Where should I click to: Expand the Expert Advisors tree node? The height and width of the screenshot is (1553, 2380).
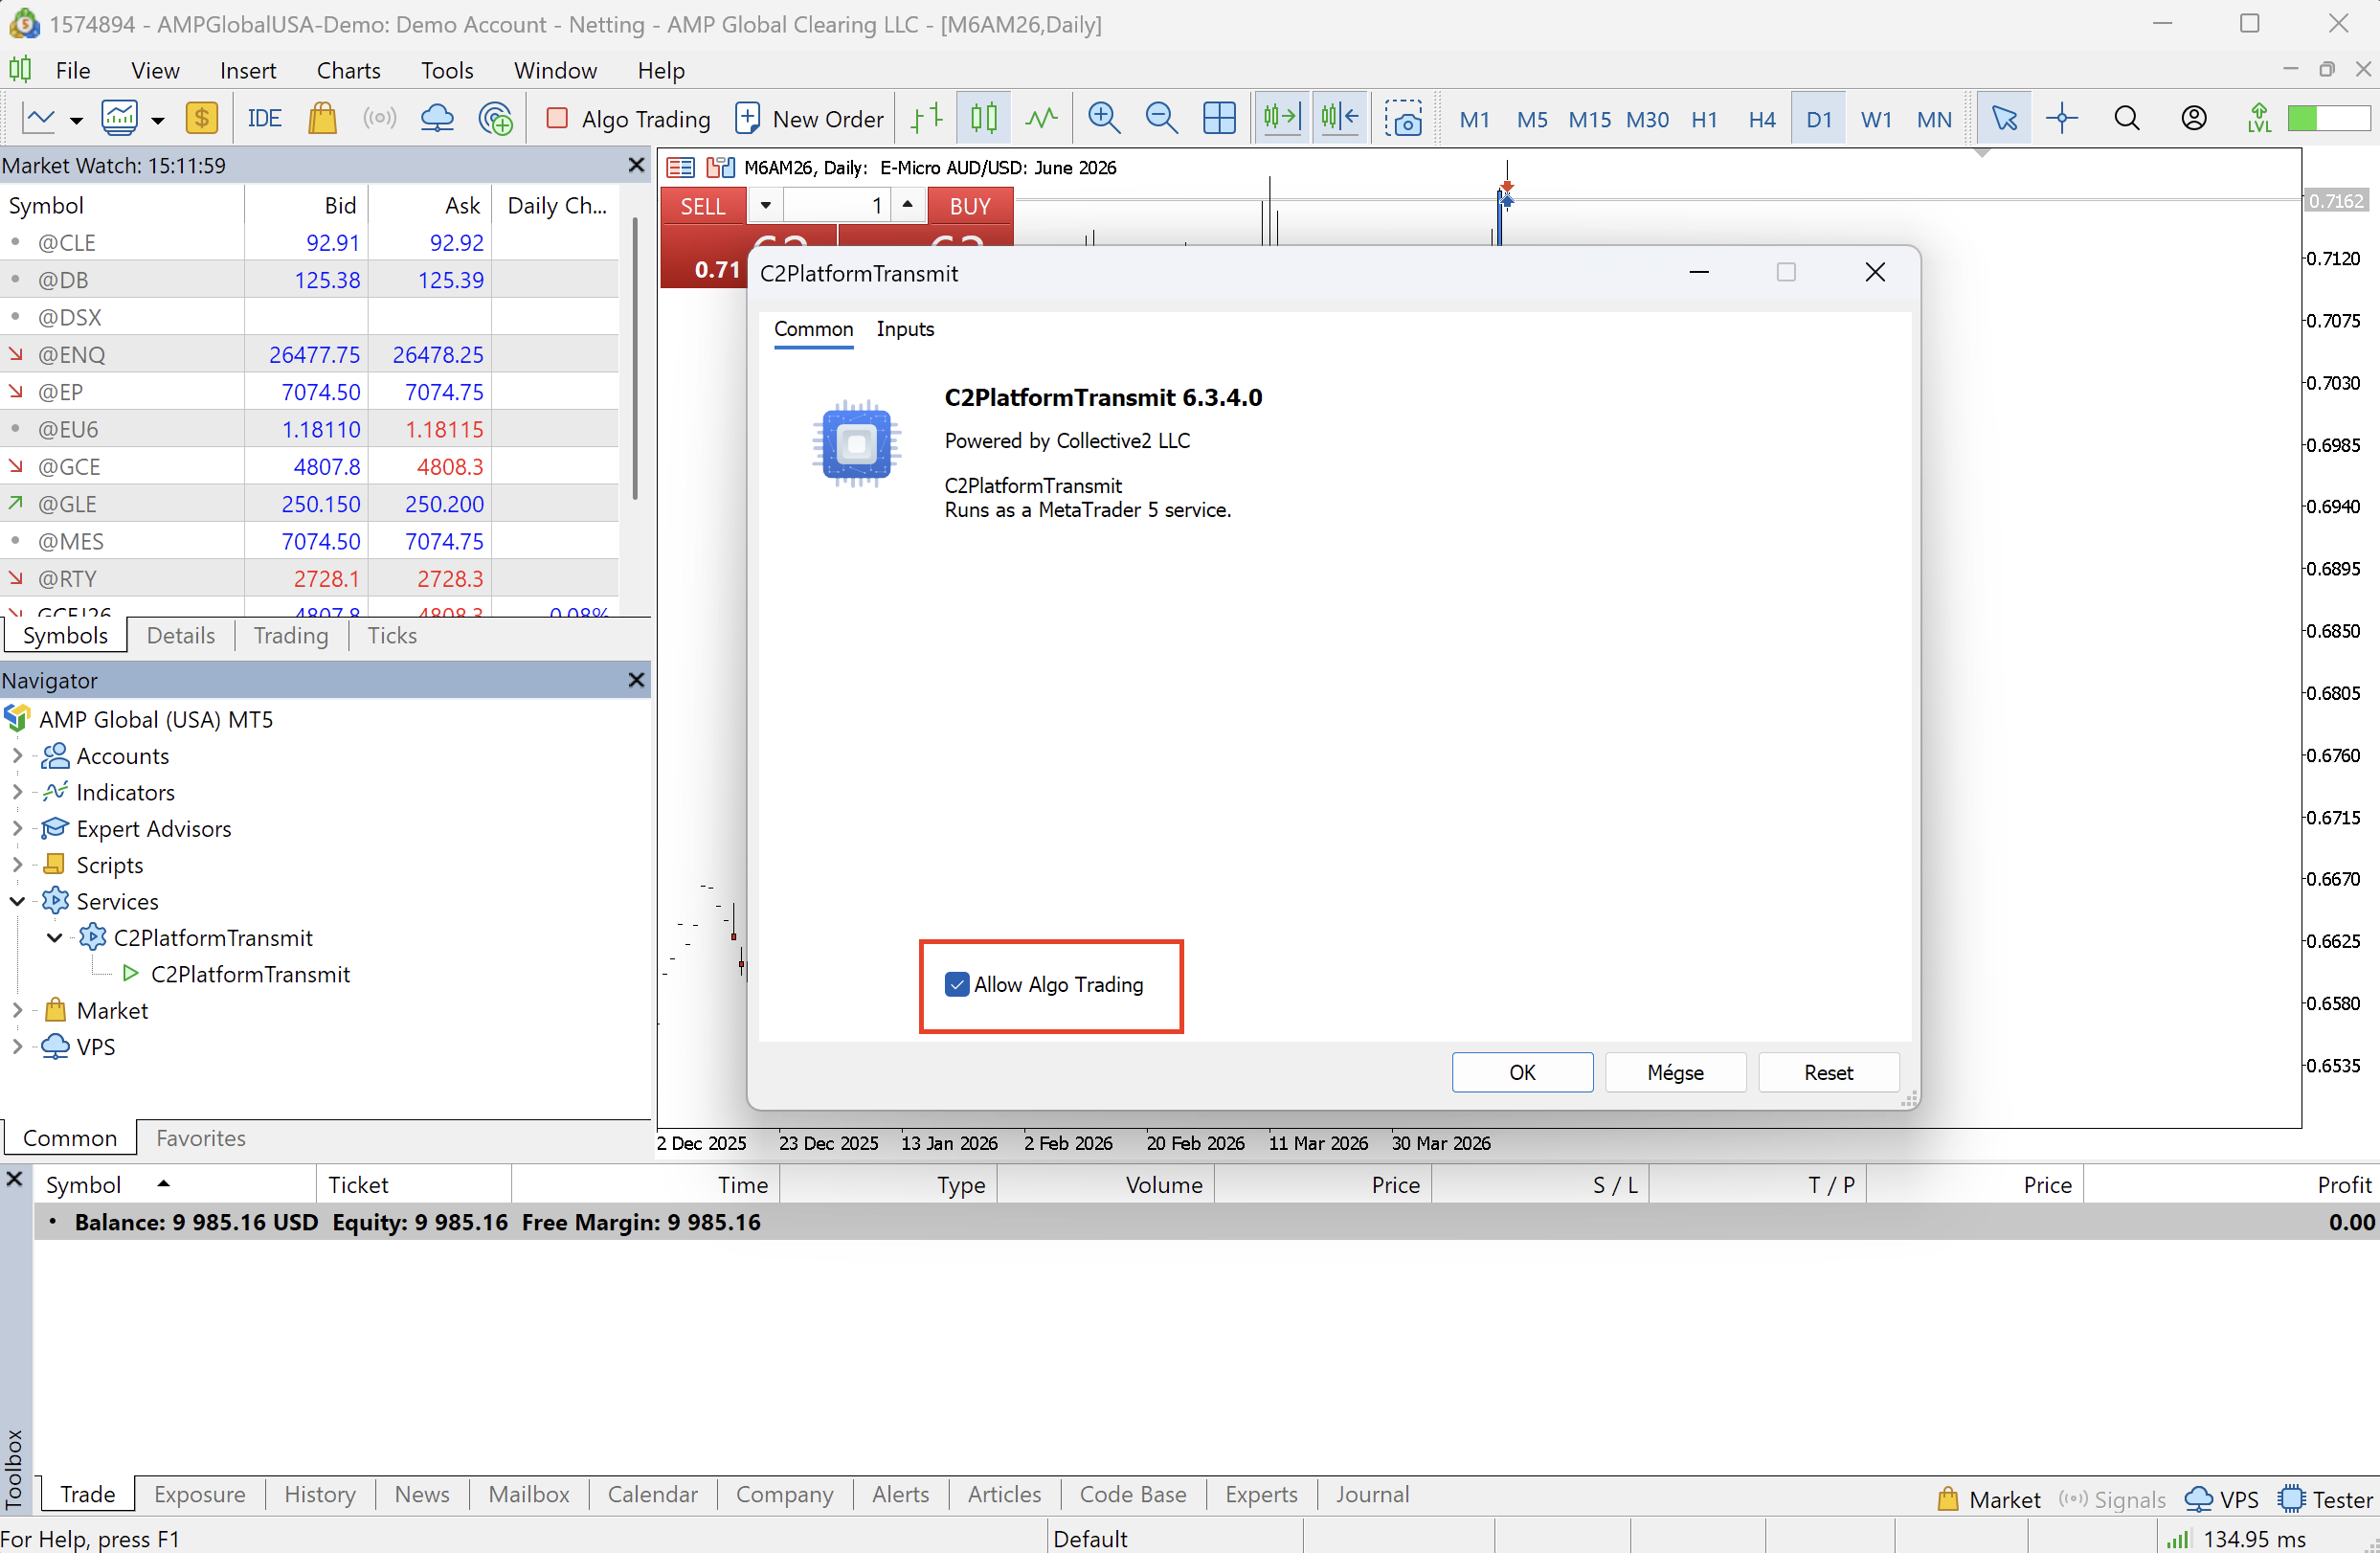17,829
